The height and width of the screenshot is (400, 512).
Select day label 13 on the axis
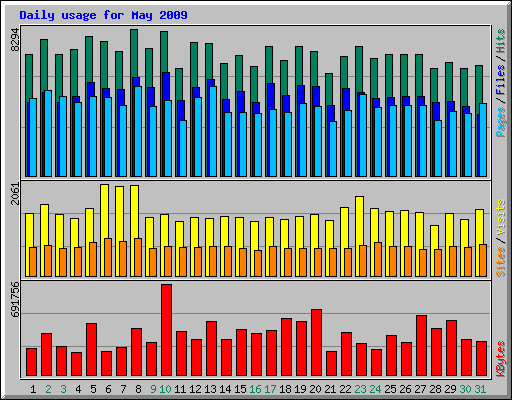[210, 389]
